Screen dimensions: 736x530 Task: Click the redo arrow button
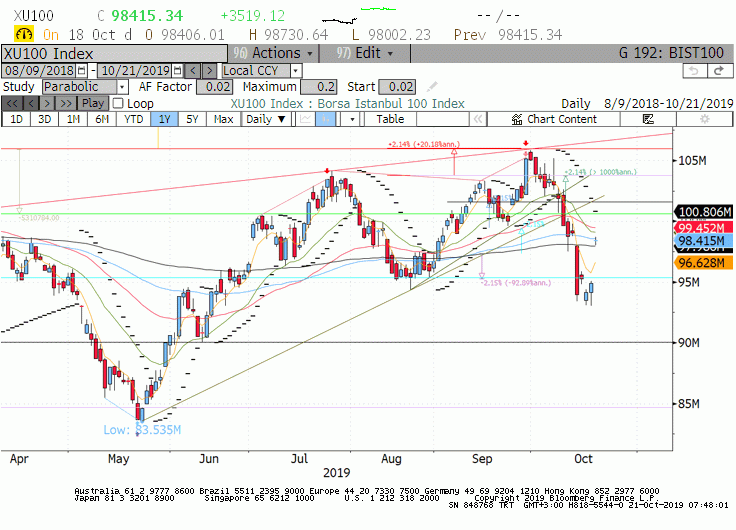(720, 71)
